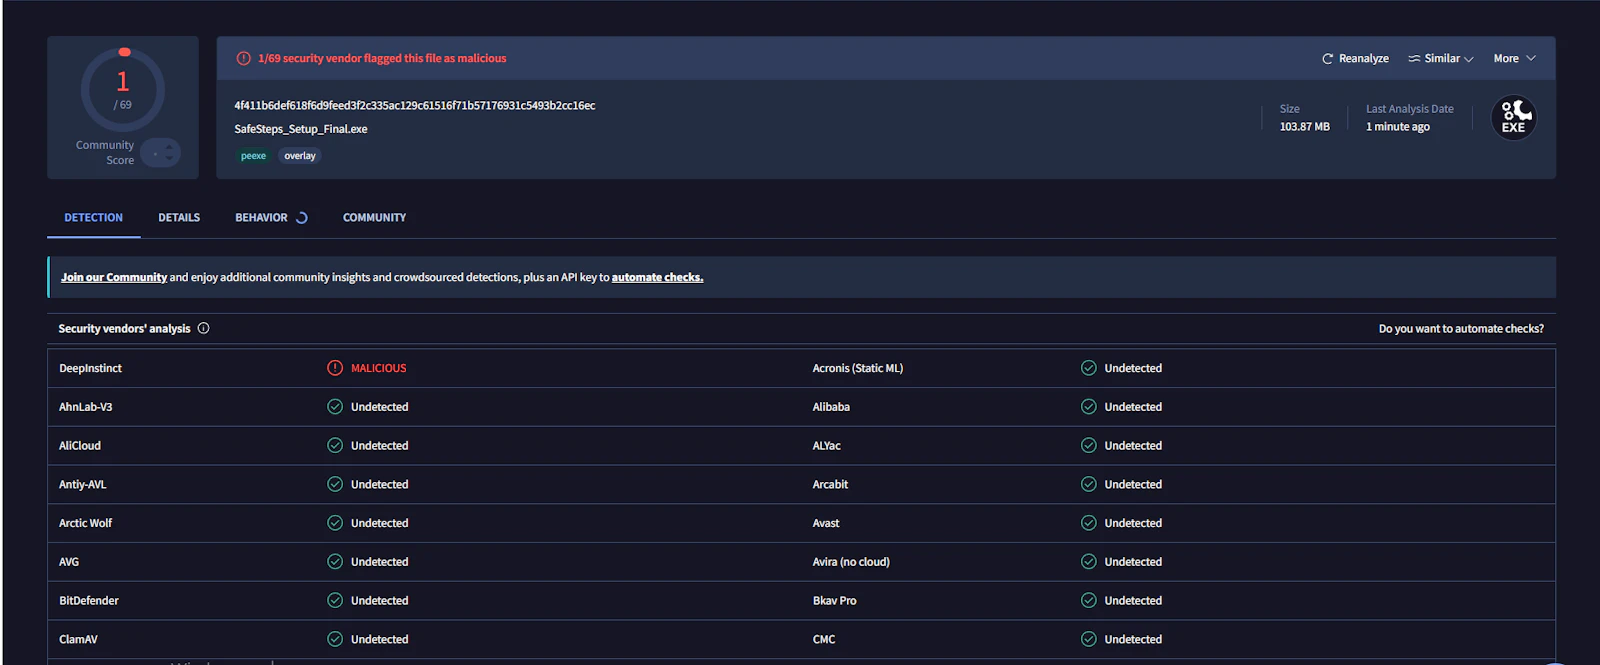Click the peexe tag
The width and height of the screenshot is (1600, 665).
click(253, 156)
